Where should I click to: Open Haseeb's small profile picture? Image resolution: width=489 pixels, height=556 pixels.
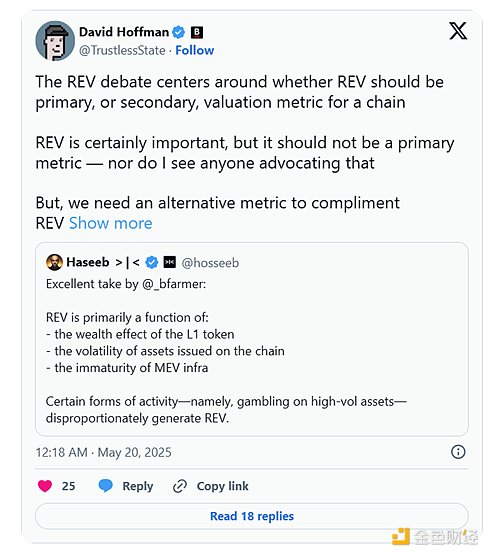pyautogui.click(x=55, y=262)
